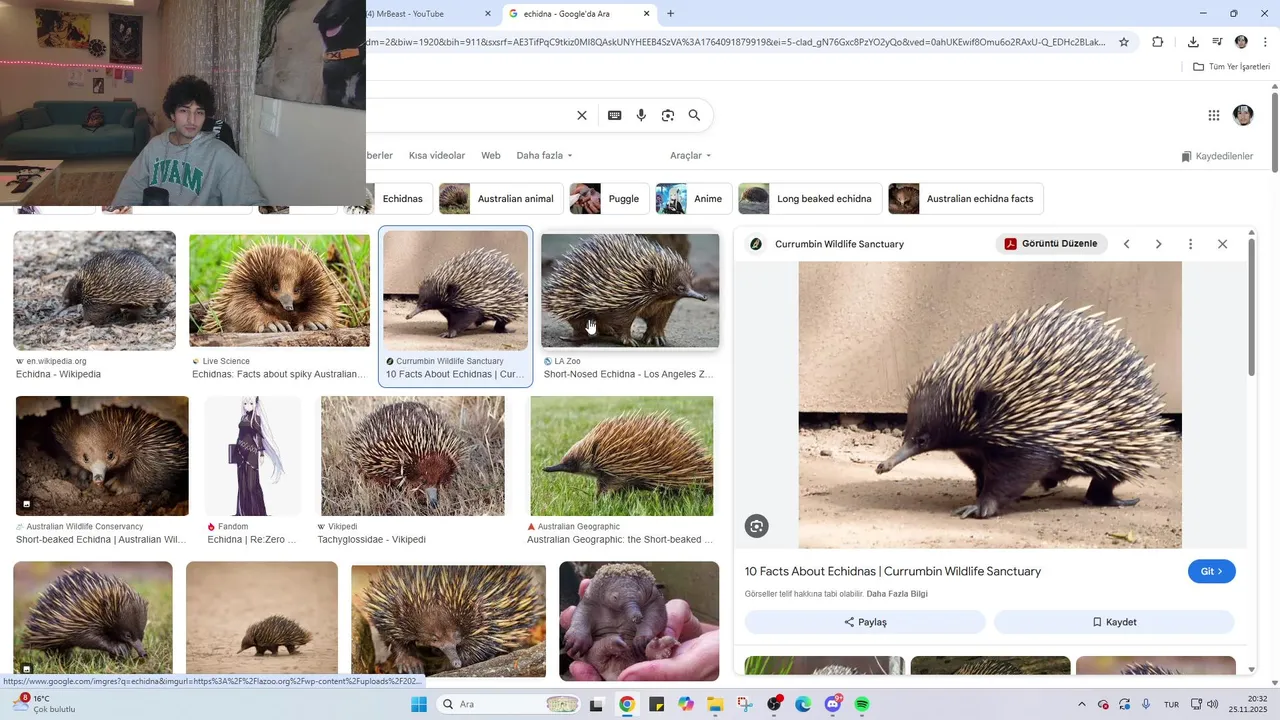Screen dimensions: 1280x720
Task: Open Snipping Tool from the taskbar
Action: 744,704
